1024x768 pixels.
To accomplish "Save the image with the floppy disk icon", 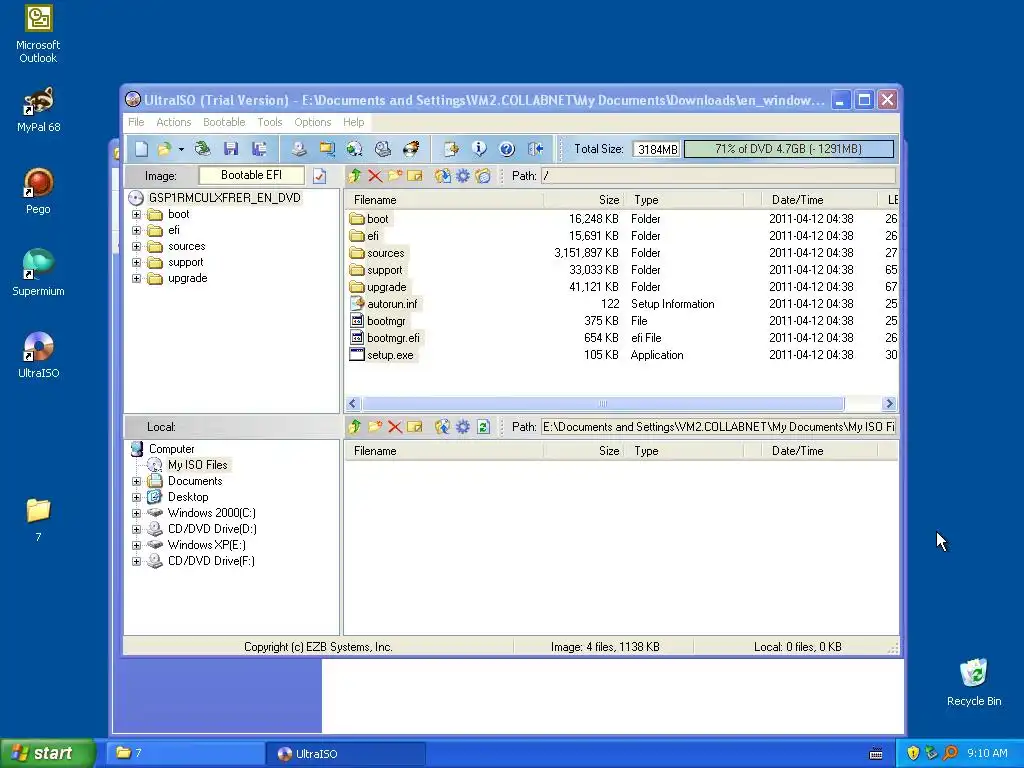I will 231,149.
